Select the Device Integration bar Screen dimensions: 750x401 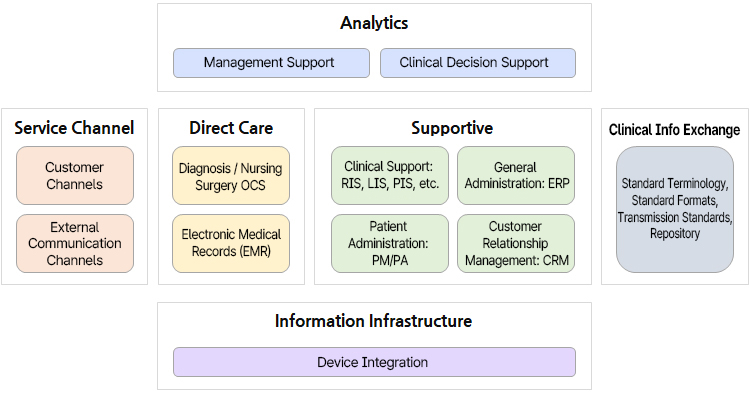click(375, 362)
